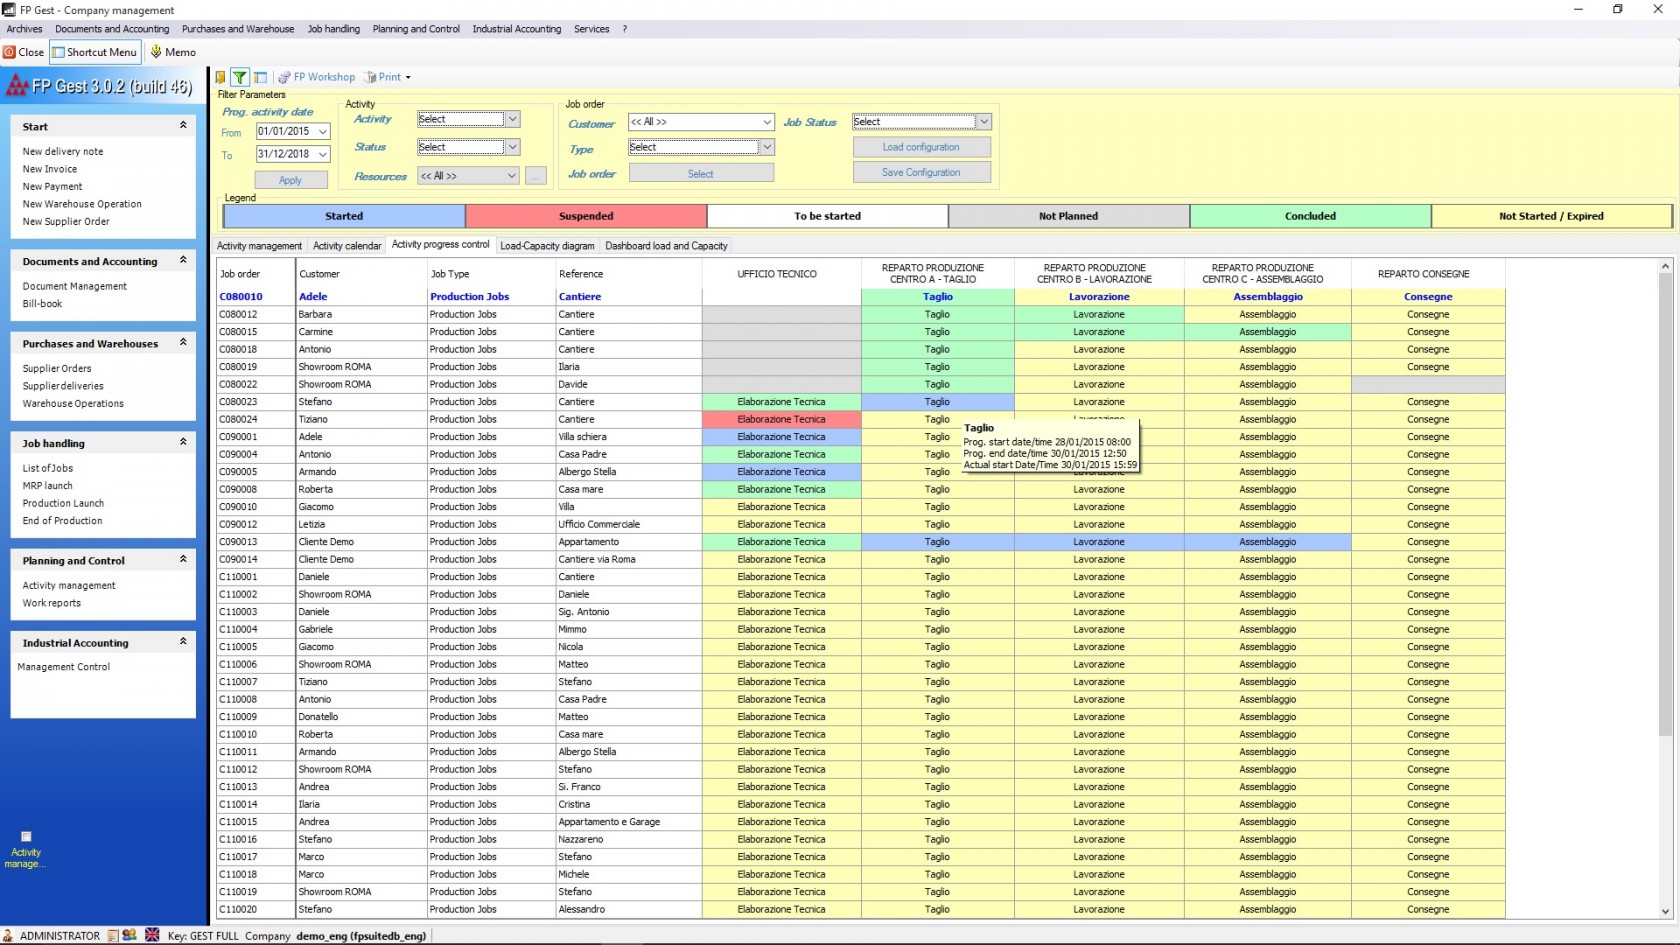
Task: Open the Planning and Control menu
Action: [x=416, y=29]
